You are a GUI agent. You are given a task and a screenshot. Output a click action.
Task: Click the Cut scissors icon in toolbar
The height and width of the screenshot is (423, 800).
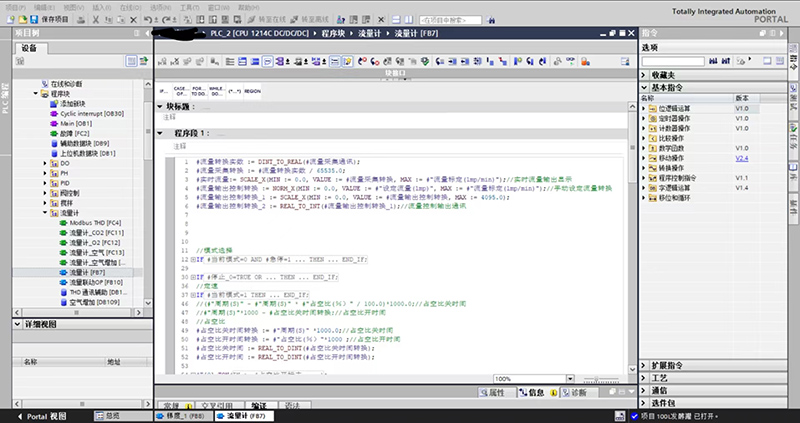95,19
